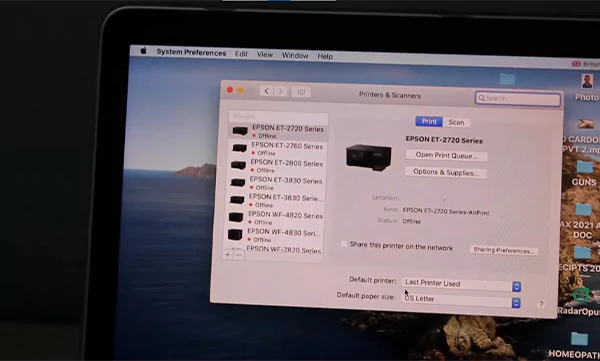
Task: Click the WF-4830 printer icon in list
Action: [x=235, y=234]
